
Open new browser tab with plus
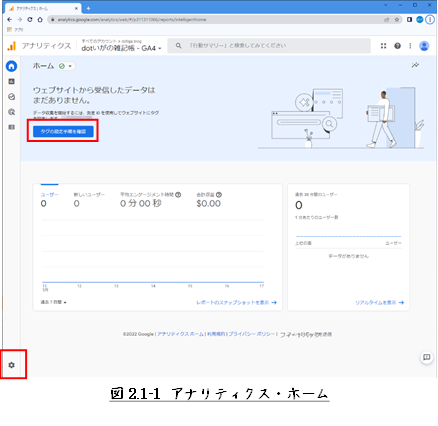tap(88, 8)
